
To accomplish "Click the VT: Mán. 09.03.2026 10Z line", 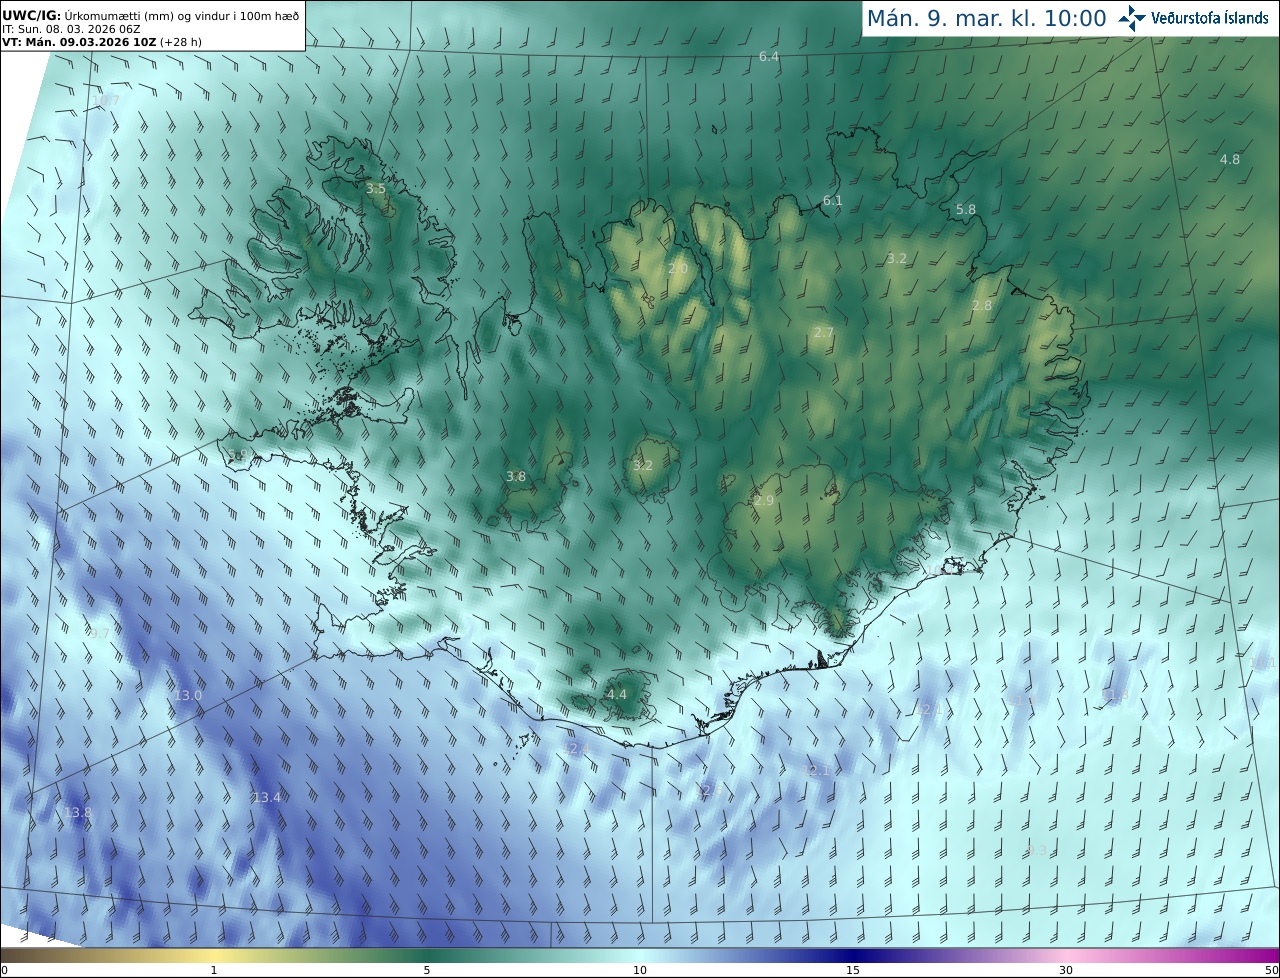I will point(102,42).
